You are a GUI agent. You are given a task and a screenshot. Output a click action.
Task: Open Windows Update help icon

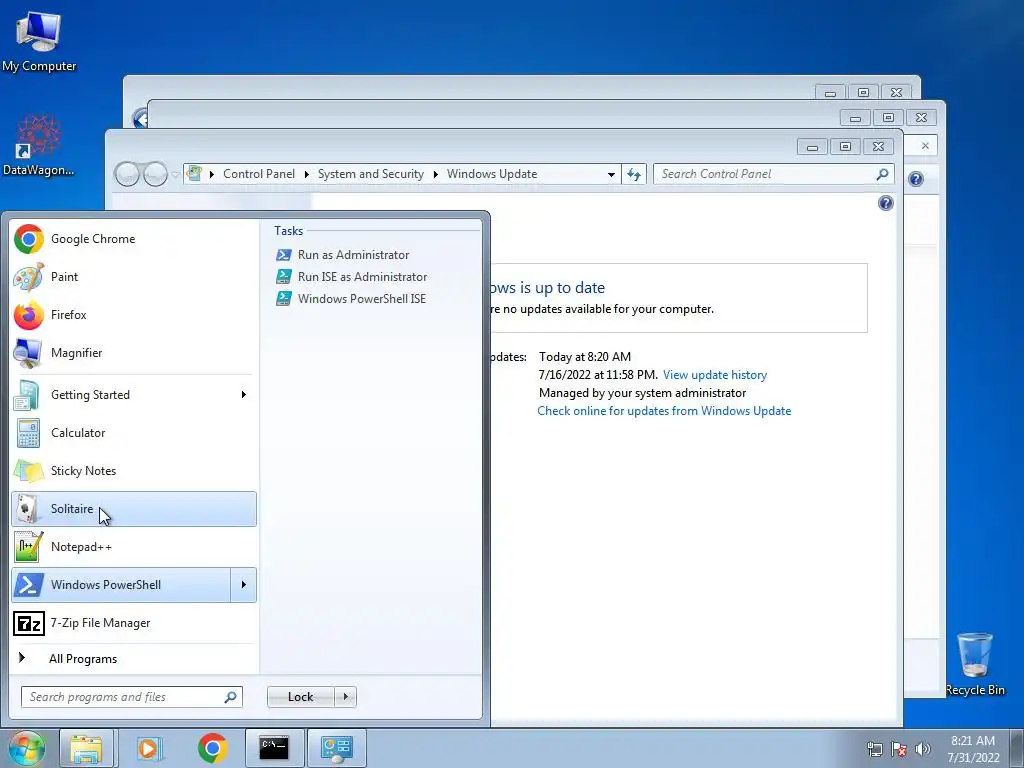886,203
